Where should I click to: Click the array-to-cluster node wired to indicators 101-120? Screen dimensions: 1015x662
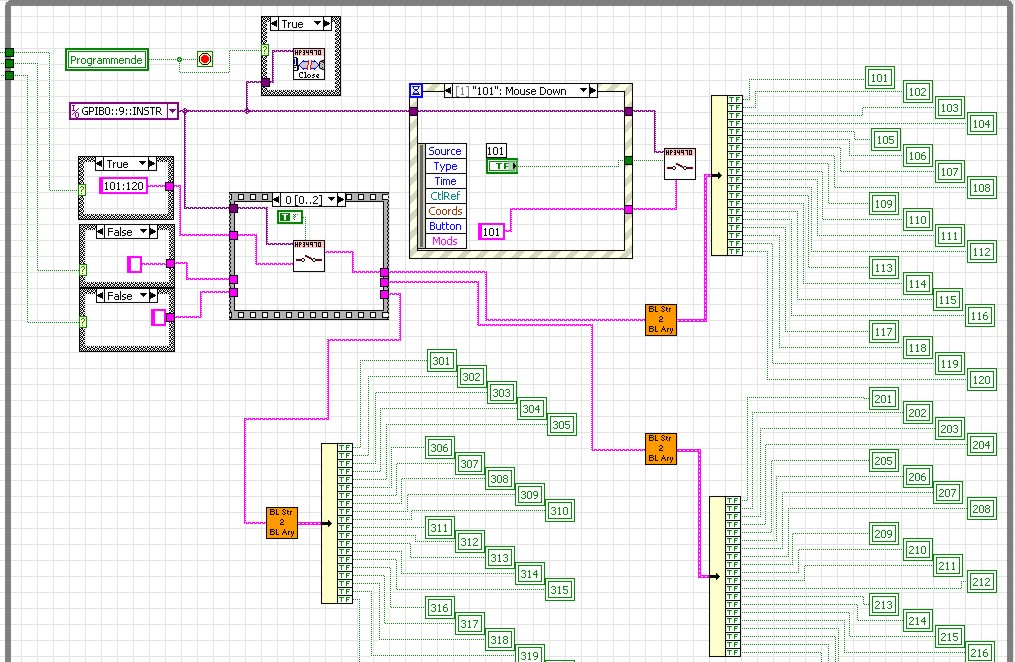point(726,175)
